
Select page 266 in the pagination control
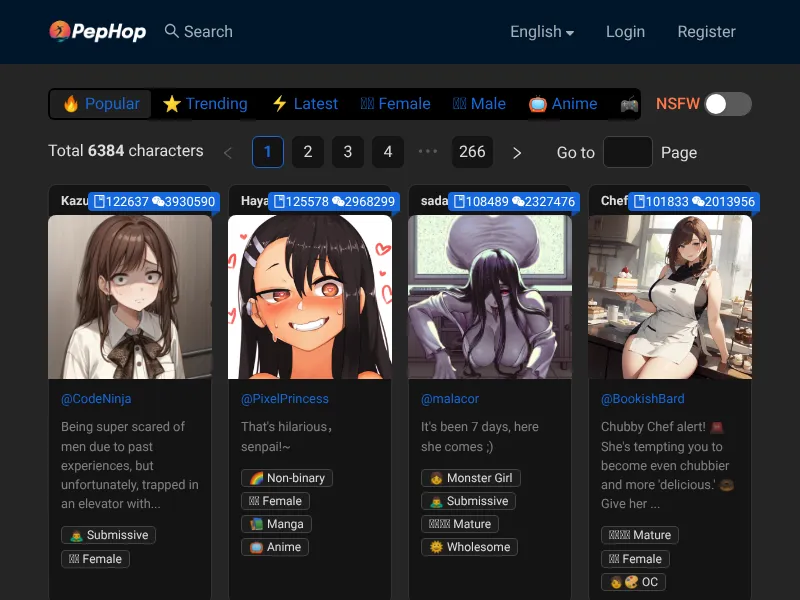click(471, 152)
